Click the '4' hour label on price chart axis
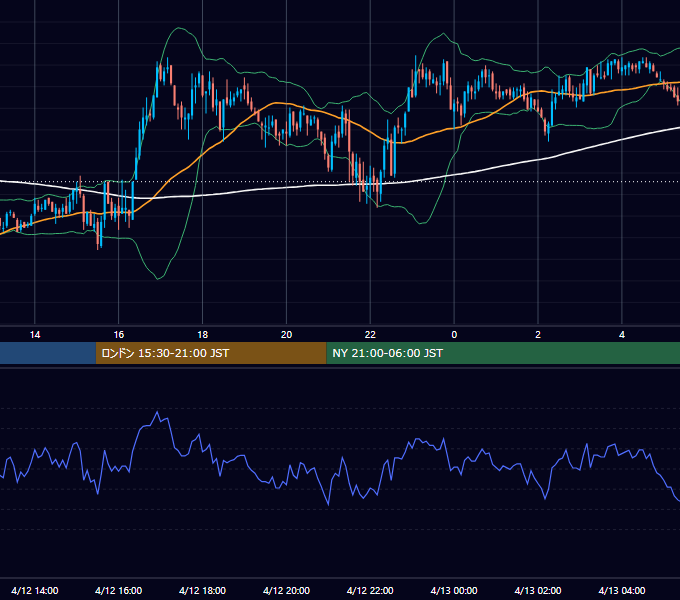Viewport: 680px width, 600px height. (x=622, y=335)
